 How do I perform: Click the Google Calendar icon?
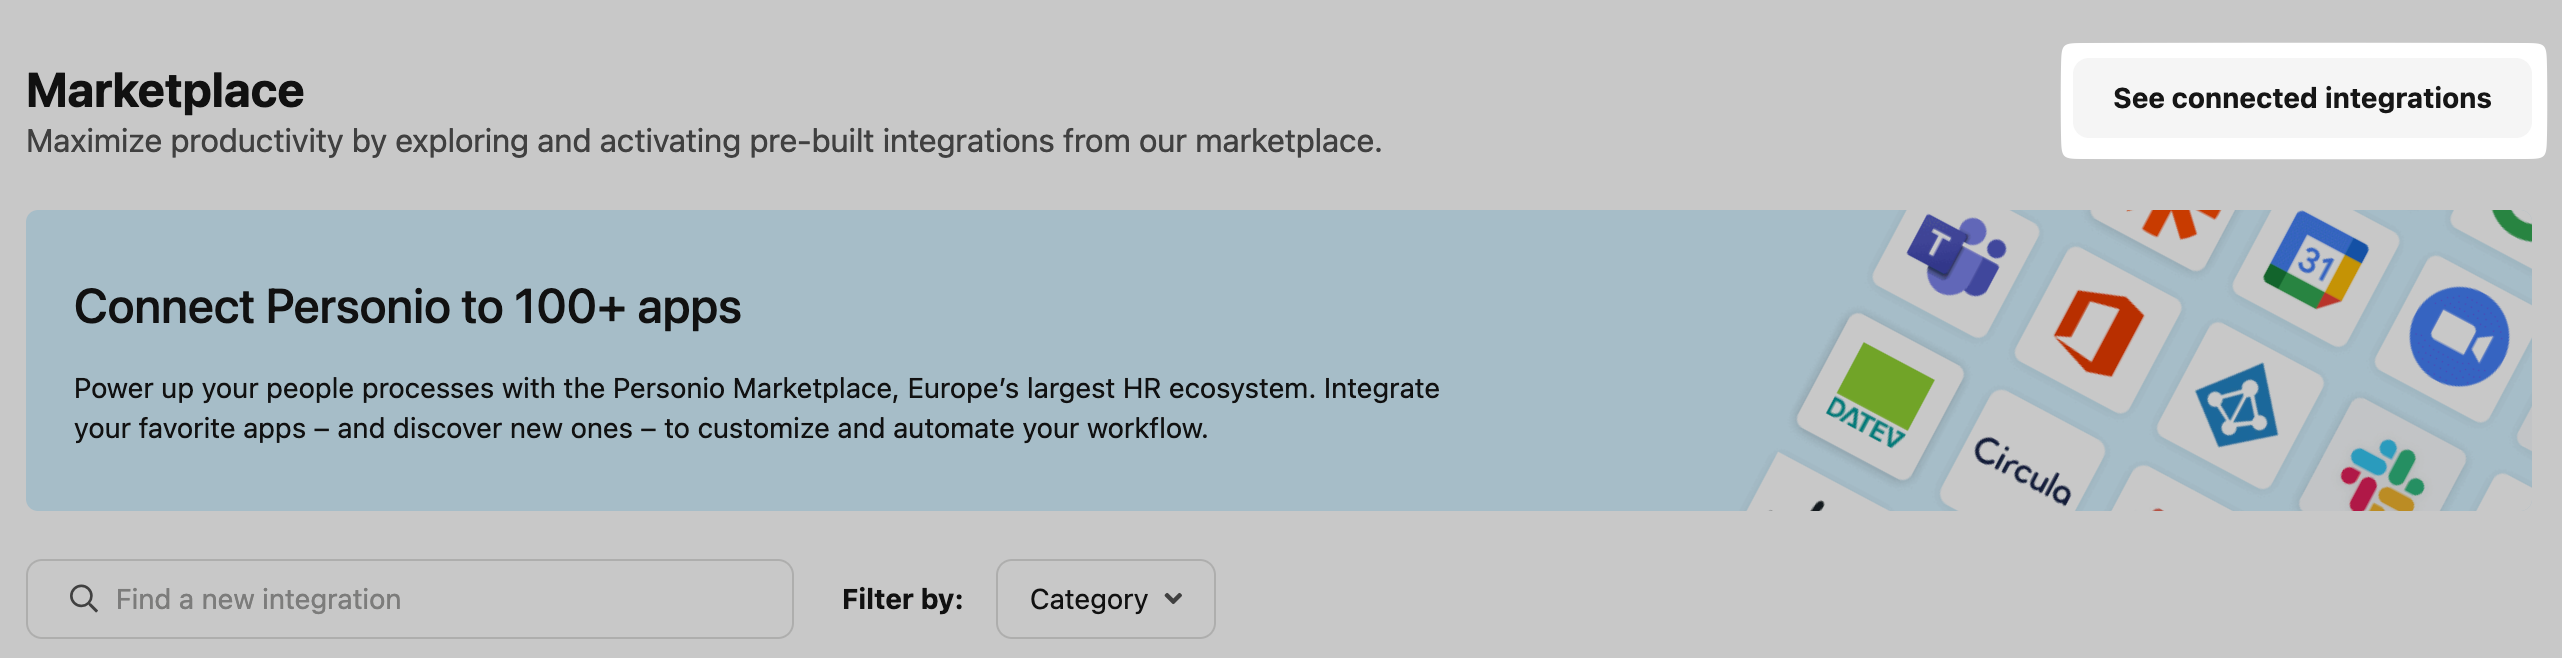click(2315, 261)
